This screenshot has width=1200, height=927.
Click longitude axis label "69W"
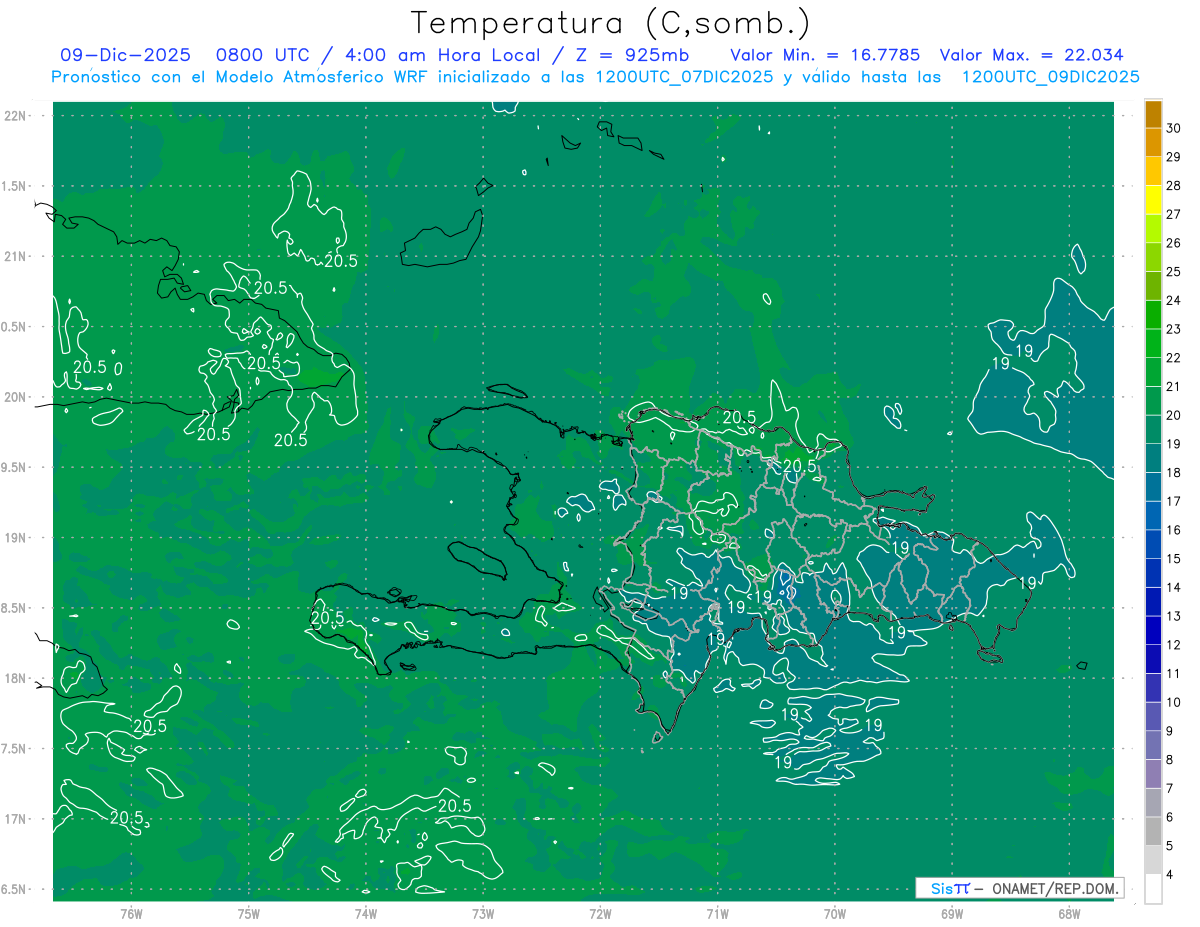coord(951,913)
